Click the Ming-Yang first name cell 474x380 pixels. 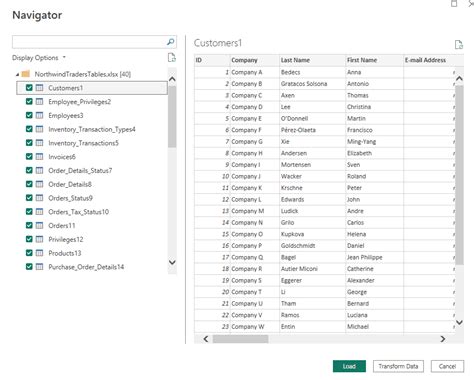coord(374,141)
